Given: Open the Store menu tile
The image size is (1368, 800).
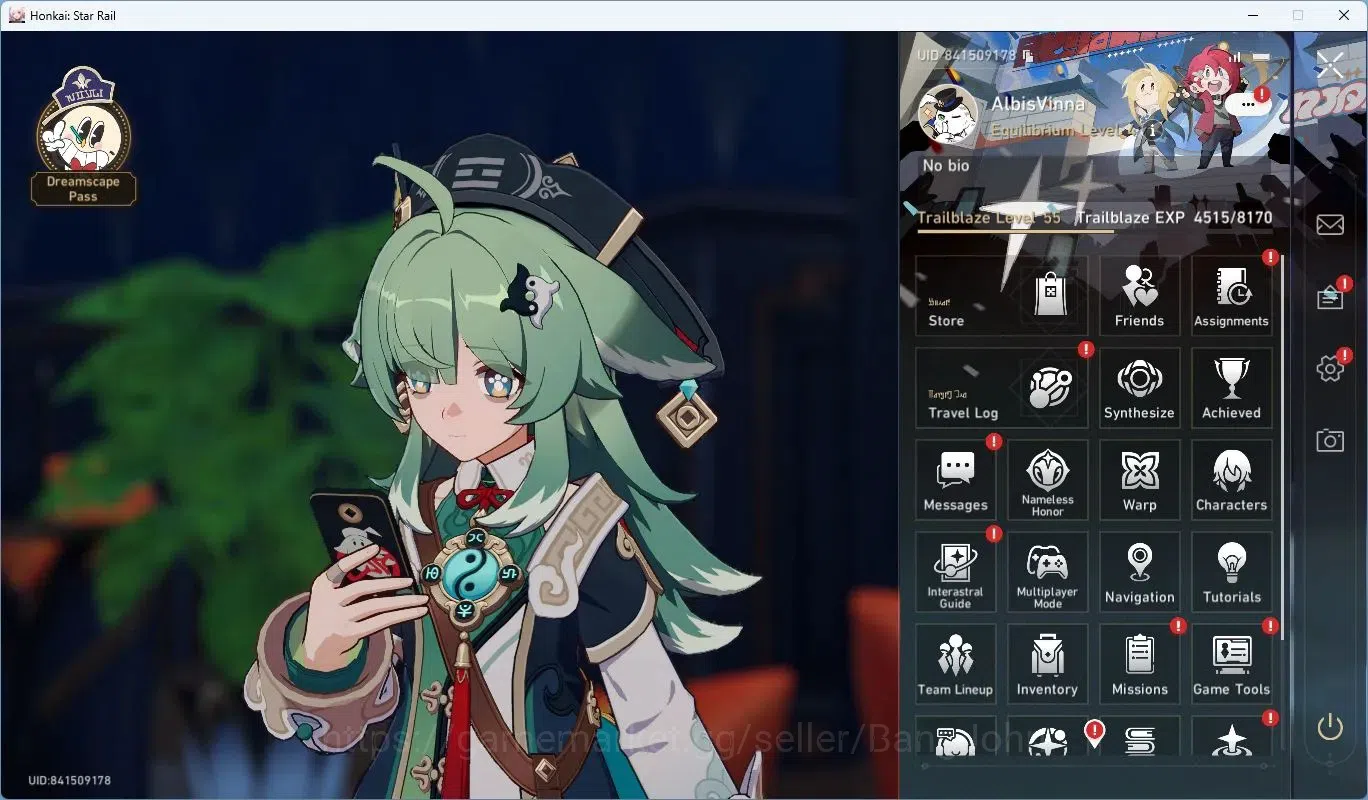Looking at the screenshot, I should 1001,295.
